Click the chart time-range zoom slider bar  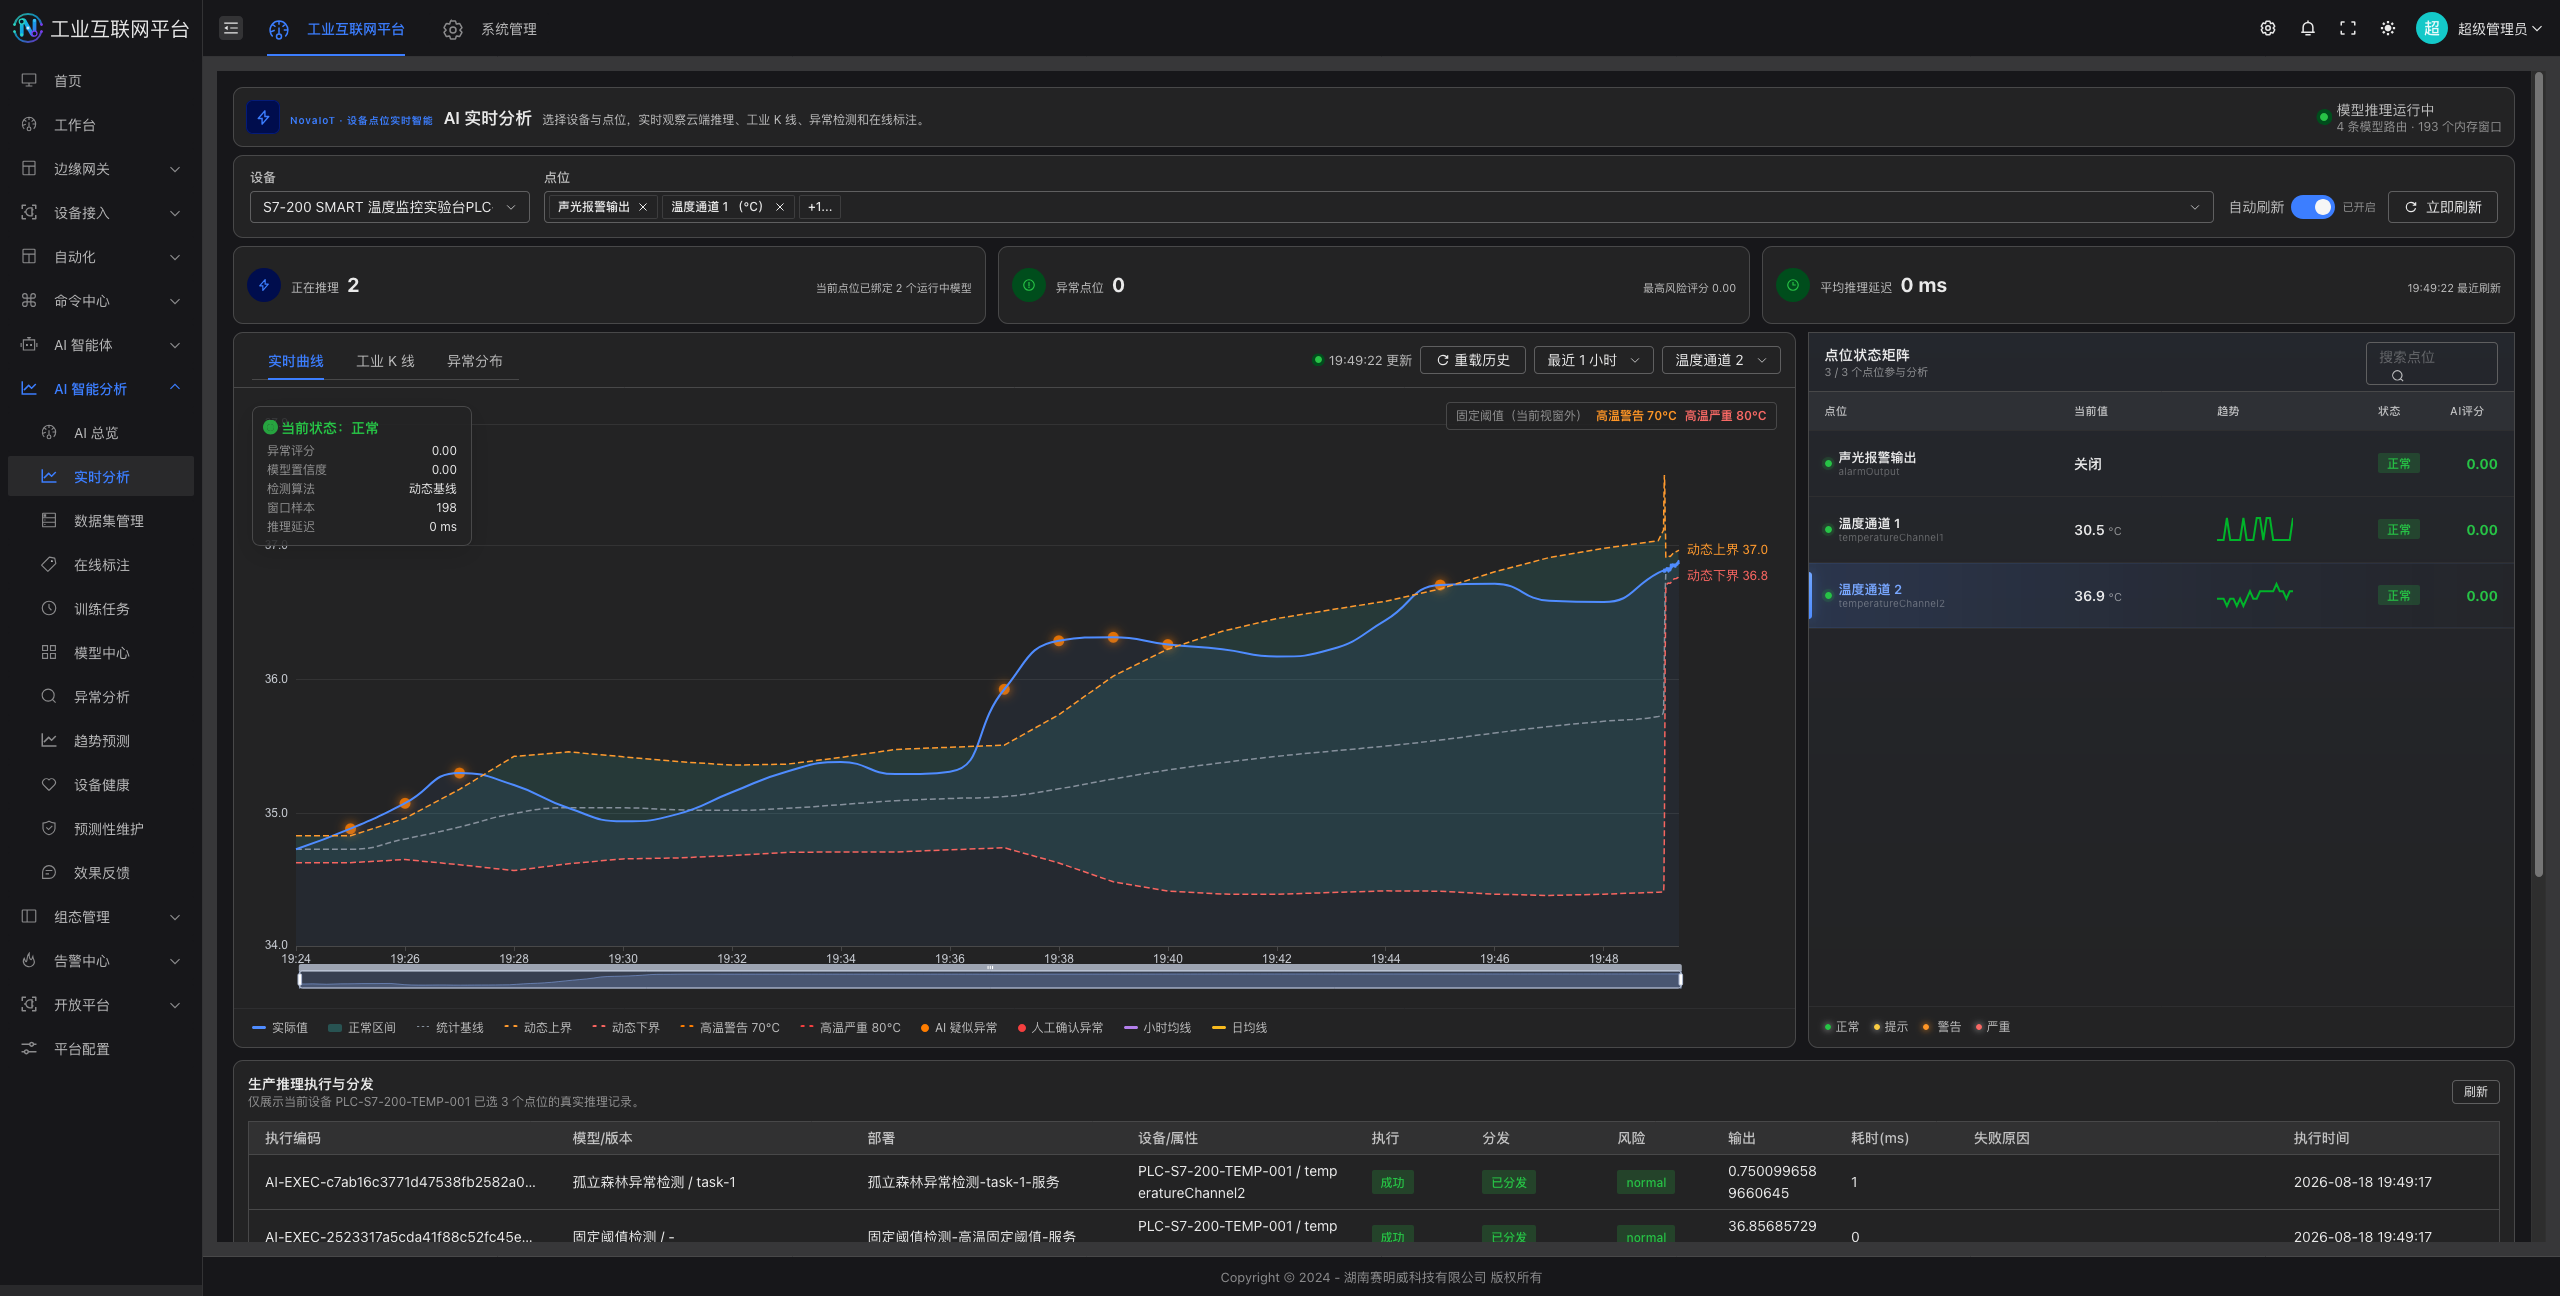click(990, 979)
